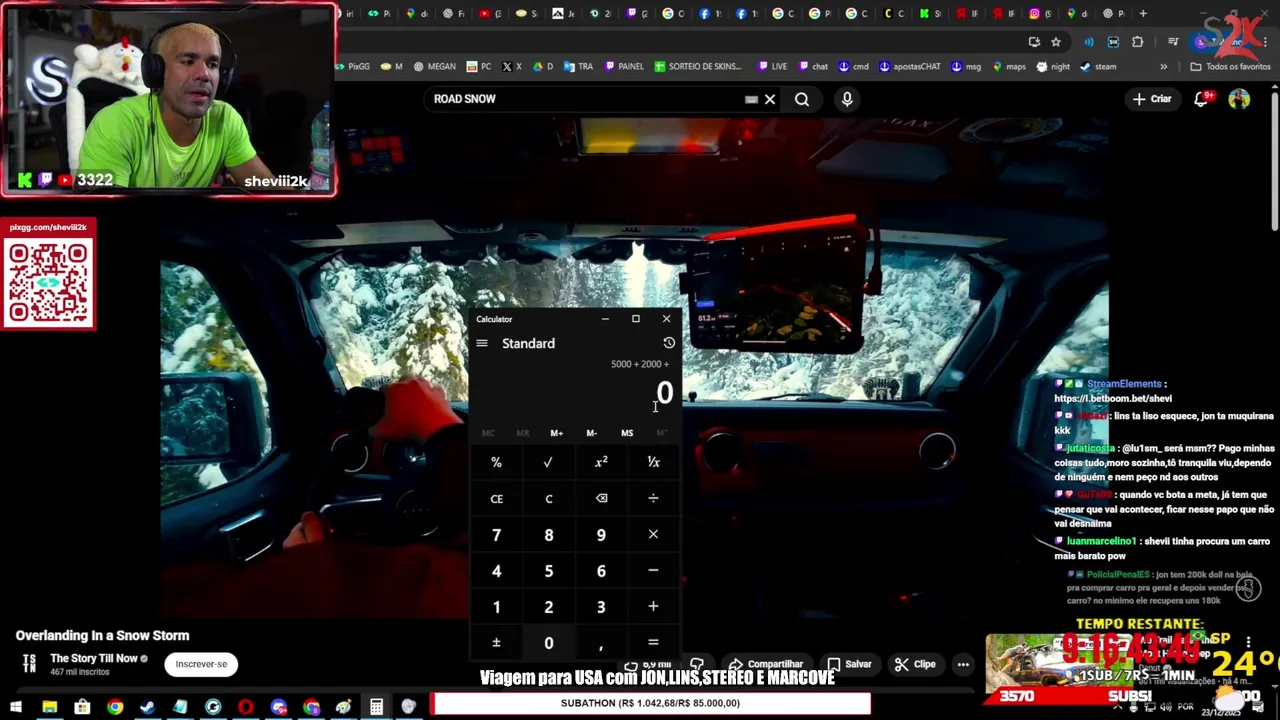The image size is (1280, 720).
Task: Click the MS memory store button
Action: (627, 433)
